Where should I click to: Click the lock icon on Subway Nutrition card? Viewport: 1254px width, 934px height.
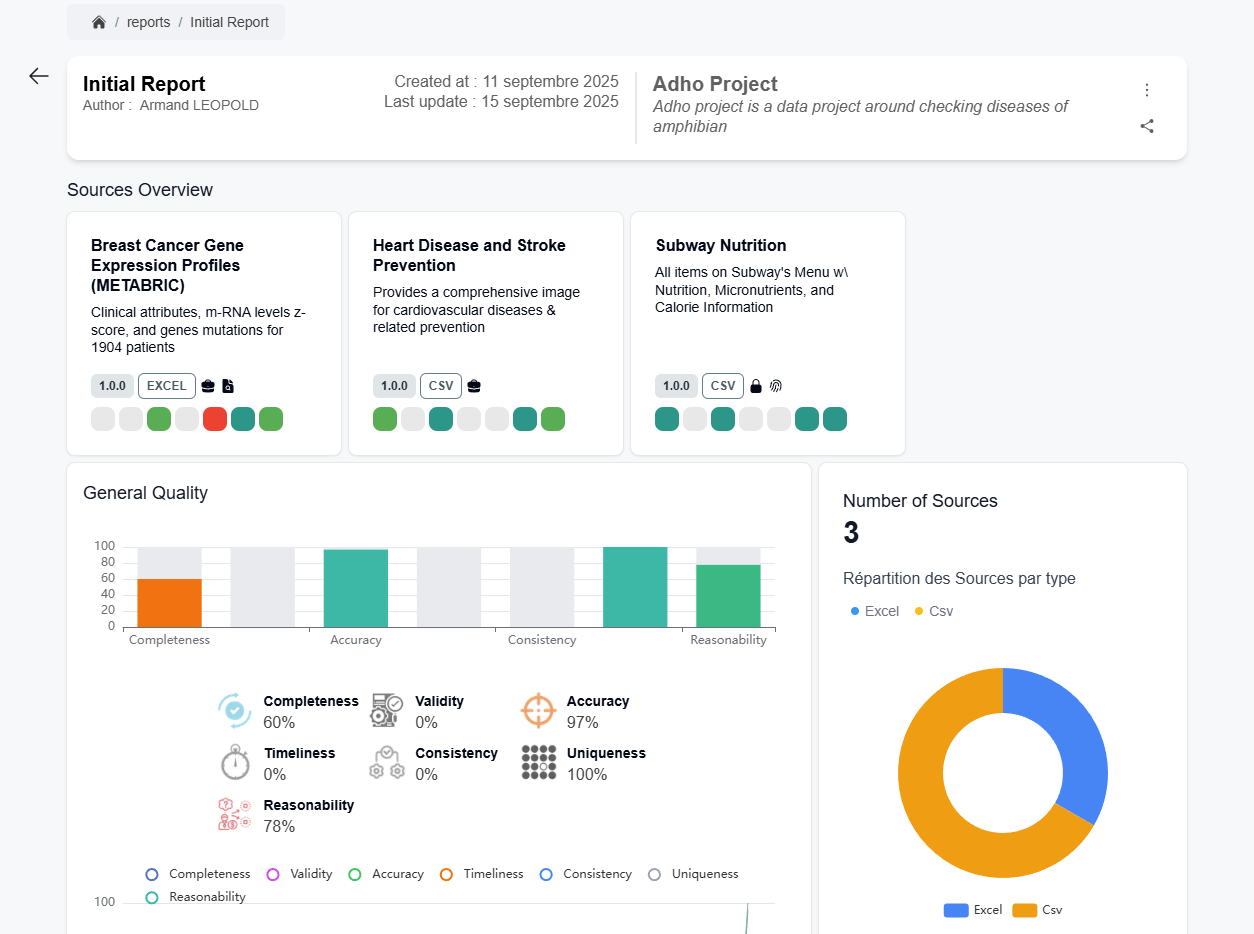(x=756, y=386)
